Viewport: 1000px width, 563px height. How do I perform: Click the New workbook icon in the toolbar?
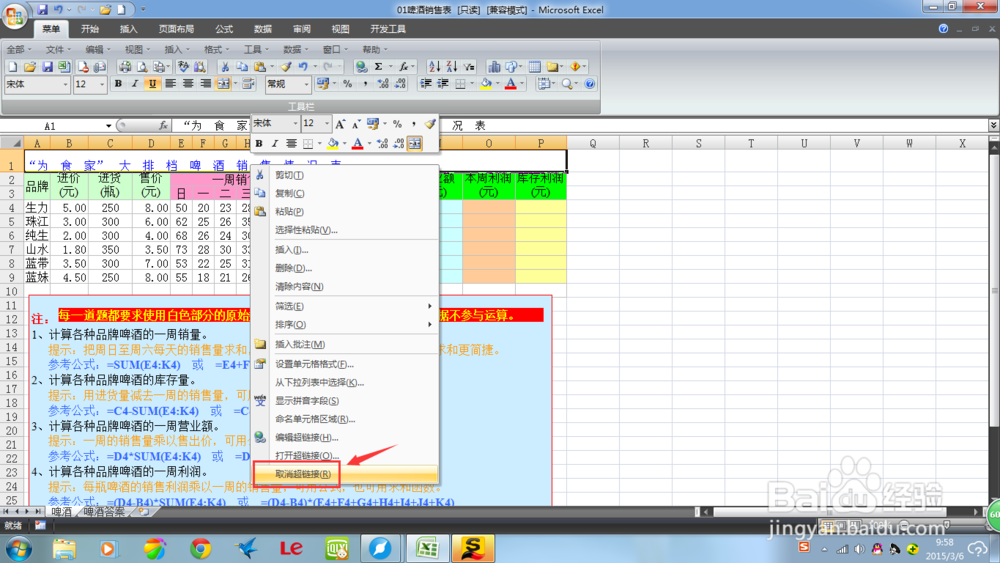point(13,66)
